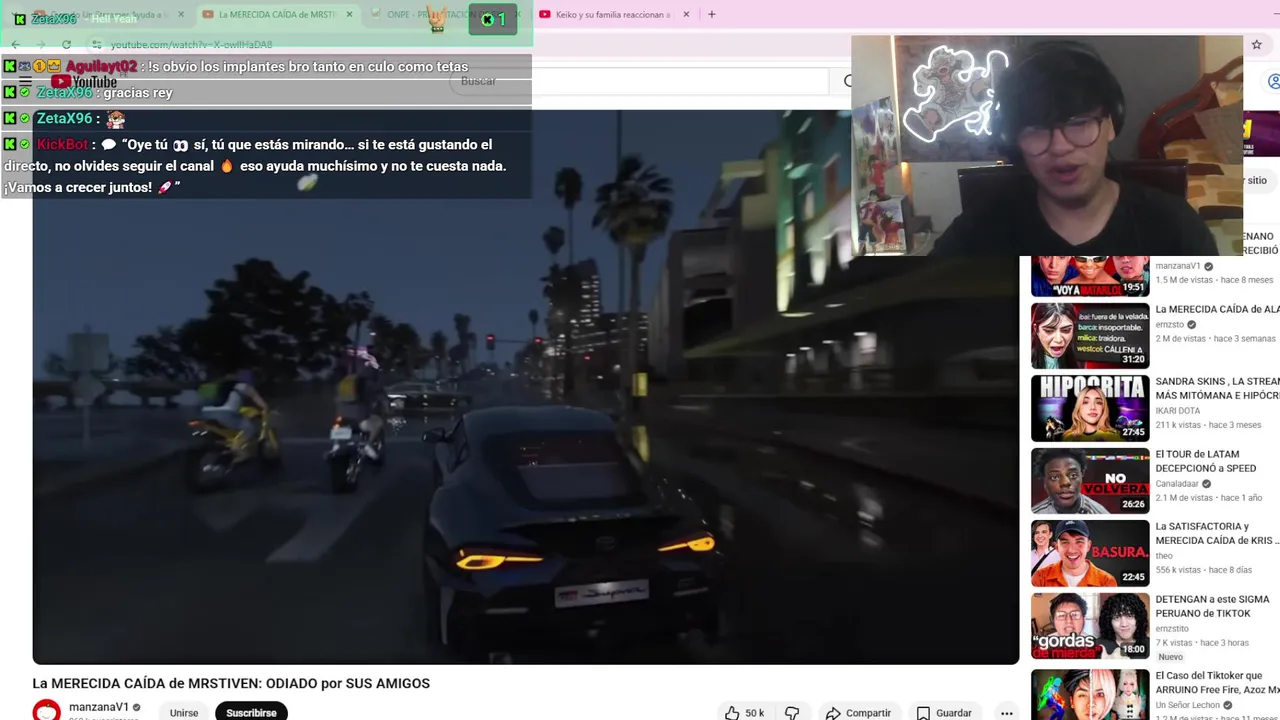The image size is (1280, 720).
Task: Like the video with 50 k thumbs up
Action: click(744, 713)
